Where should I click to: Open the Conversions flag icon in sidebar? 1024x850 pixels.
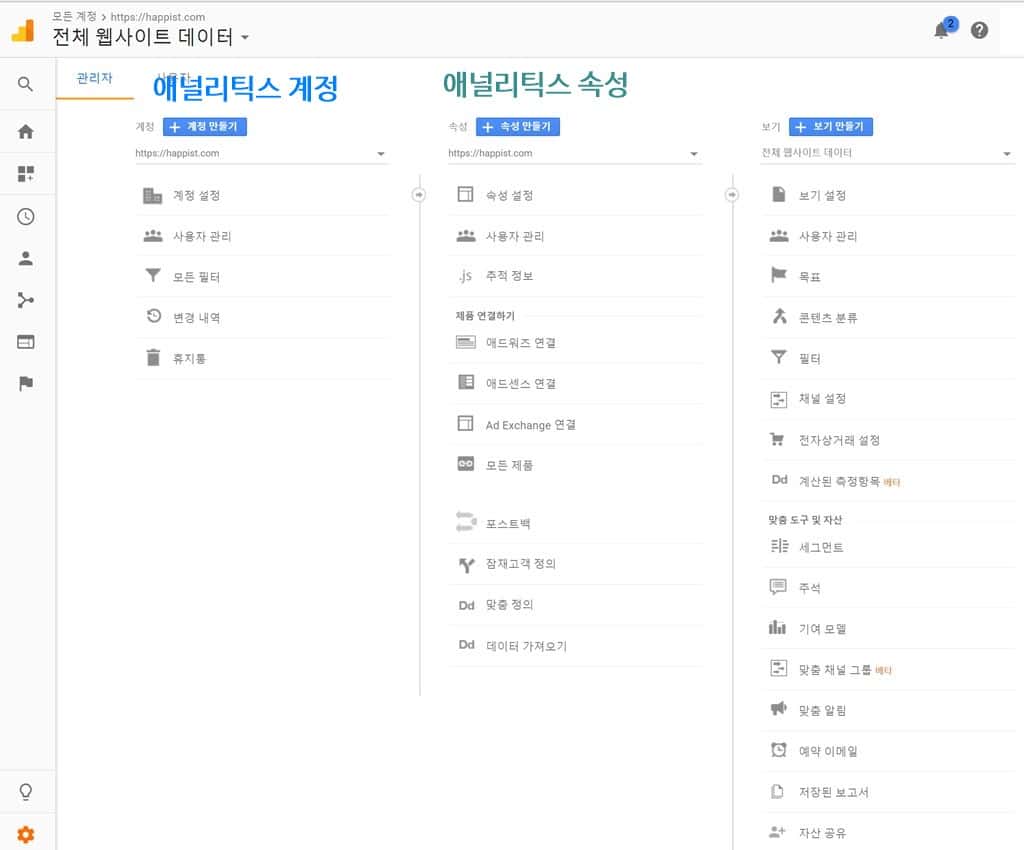coord(27,383)
